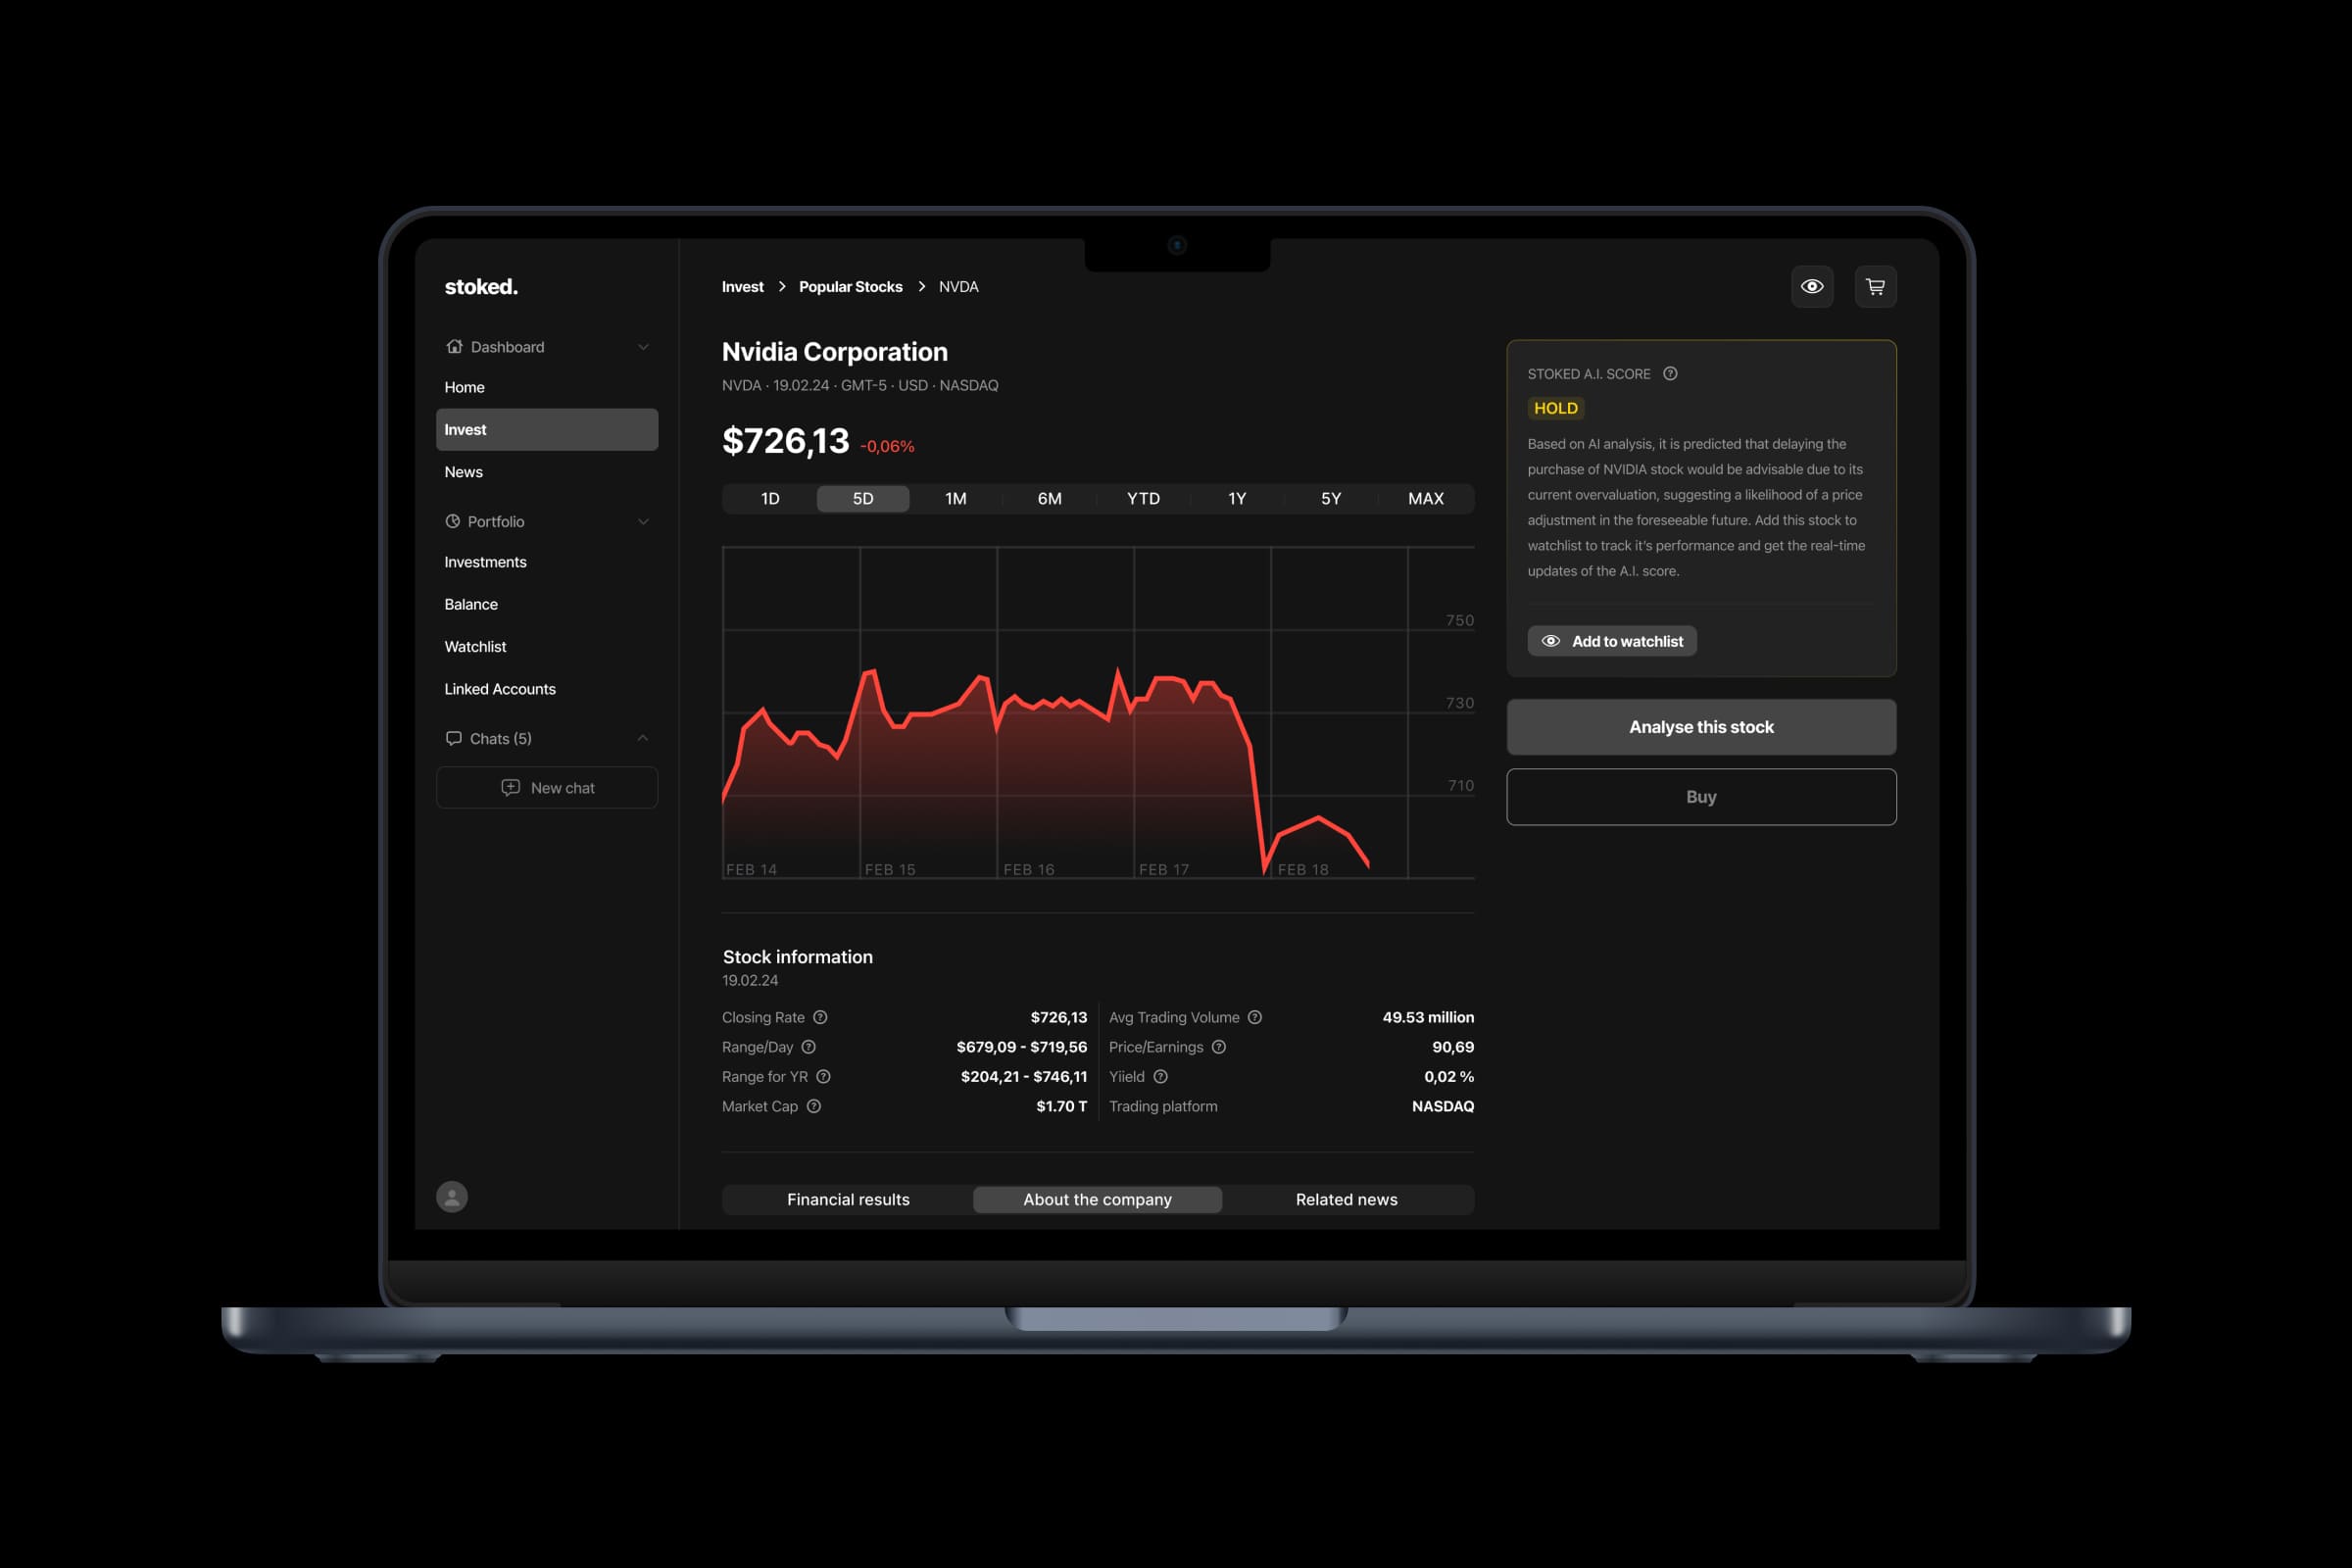Image resolution: width=2352 pixels, height=1568 pixels.
Task: Open Watchlist in the sidebar
Action: [x=547, y=647]
